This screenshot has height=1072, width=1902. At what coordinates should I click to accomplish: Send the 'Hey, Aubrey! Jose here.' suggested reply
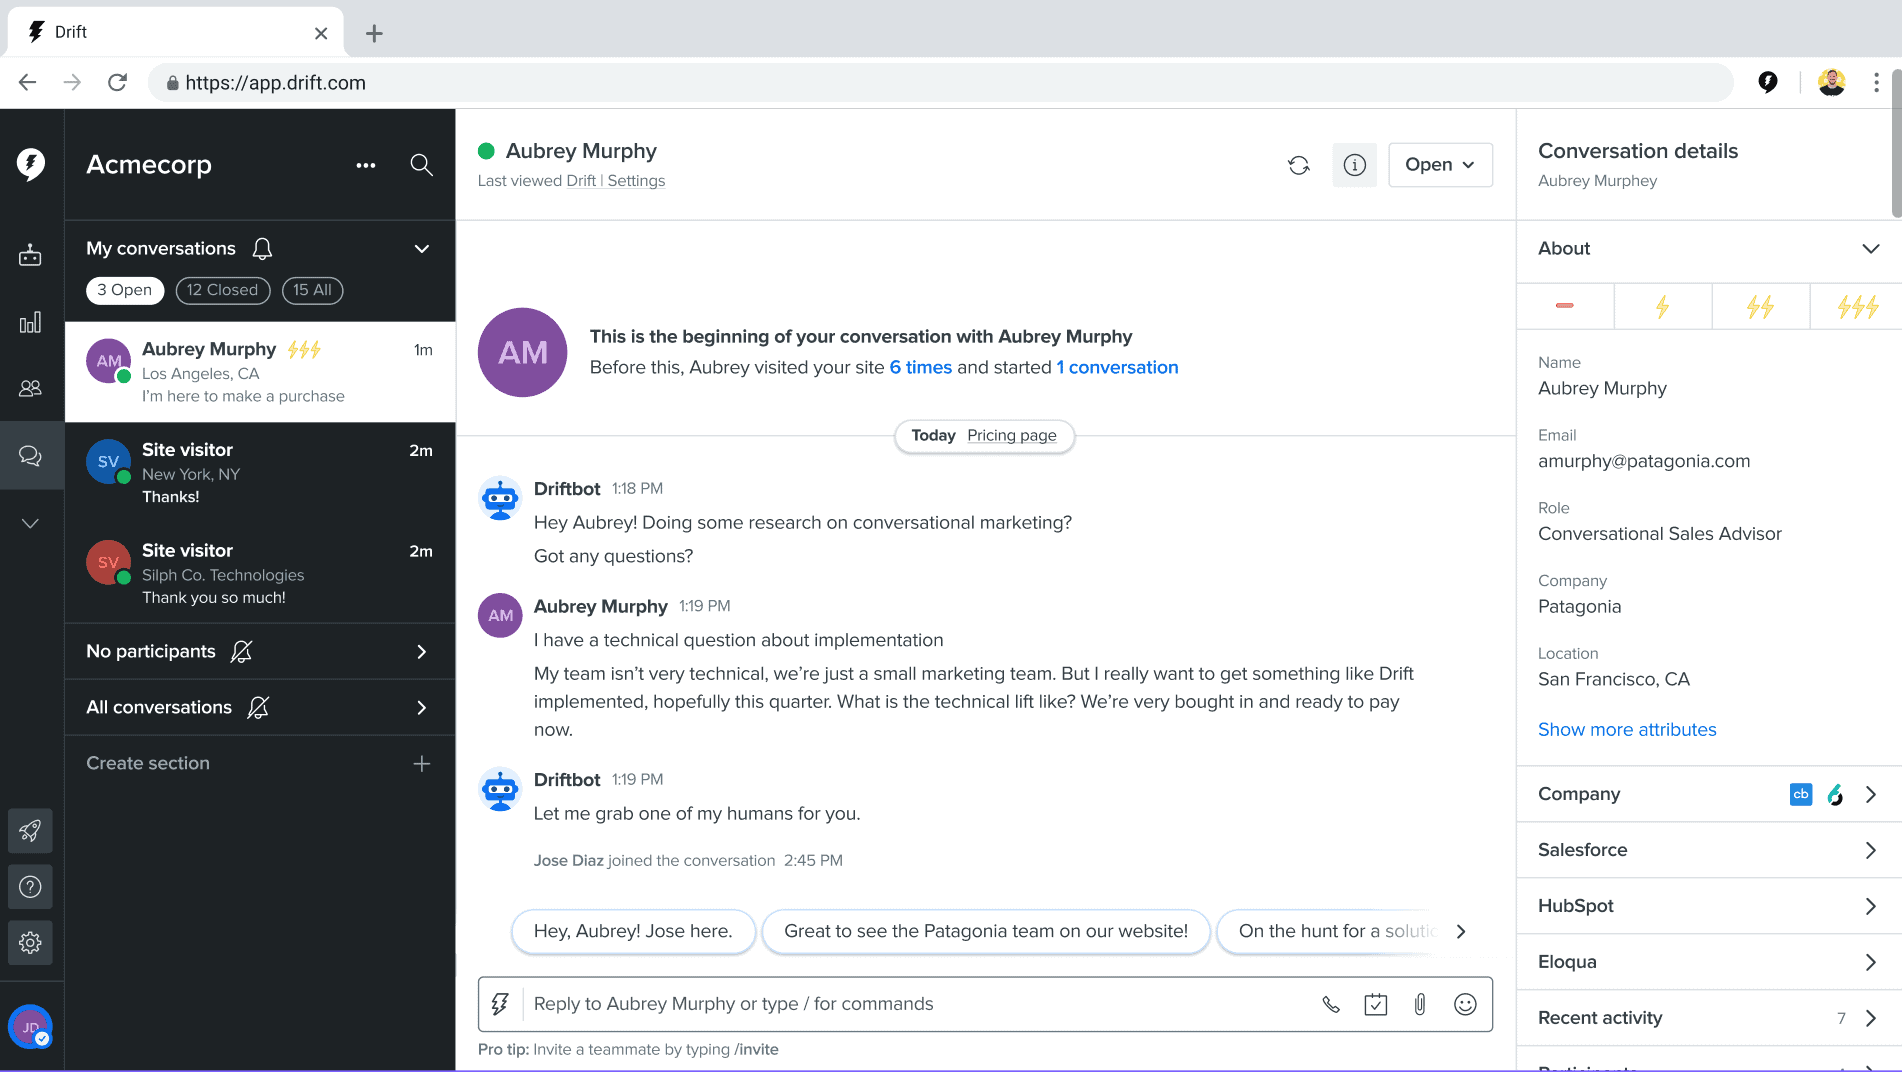point(633,931)
